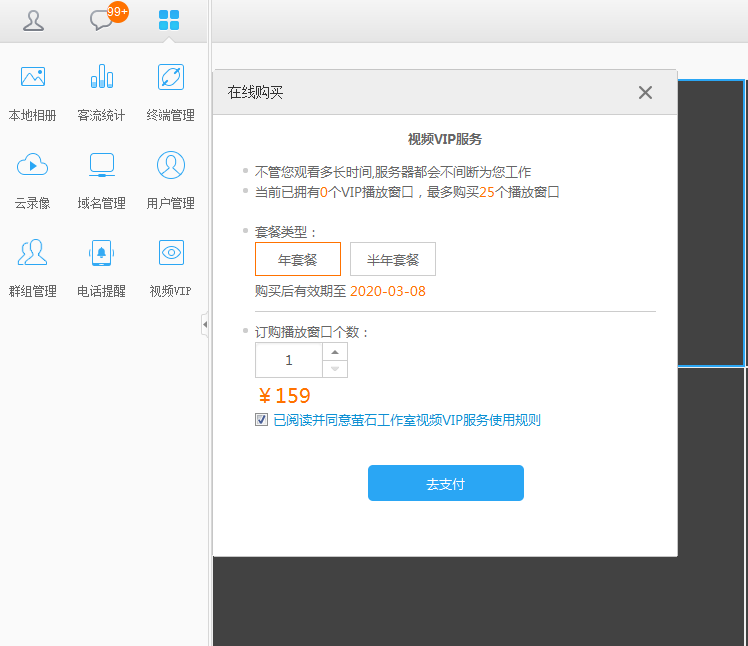Image resolution: width=748 pixels, height=646 pixels.
Task: Click the 去支付 pay button
Action: pos(445,483)
